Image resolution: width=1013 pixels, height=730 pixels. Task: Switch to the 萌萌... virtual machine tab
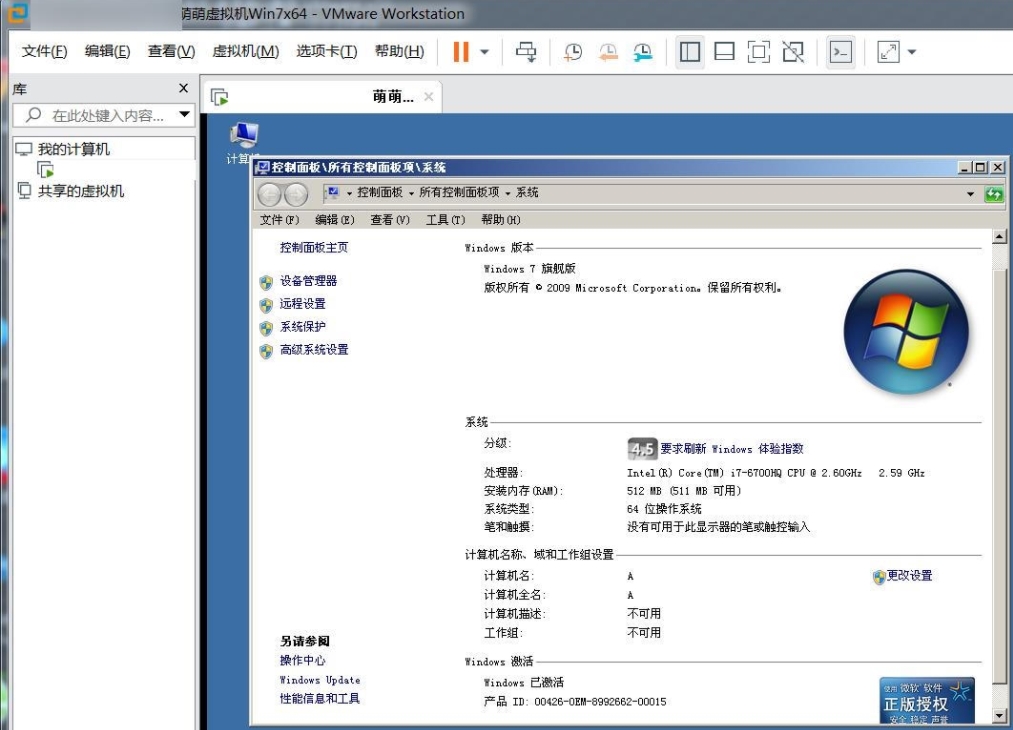[x=321, y=97]
